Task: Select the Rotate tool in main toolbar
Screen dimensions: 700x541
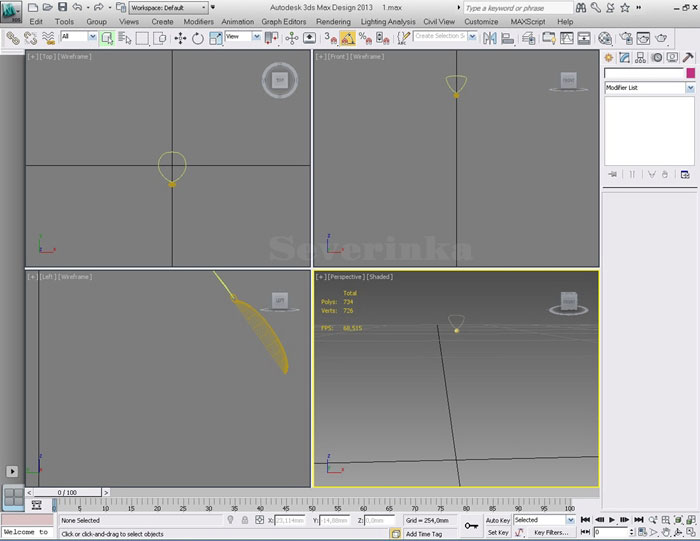Action: pyautogui.click(x=197, y=38)
